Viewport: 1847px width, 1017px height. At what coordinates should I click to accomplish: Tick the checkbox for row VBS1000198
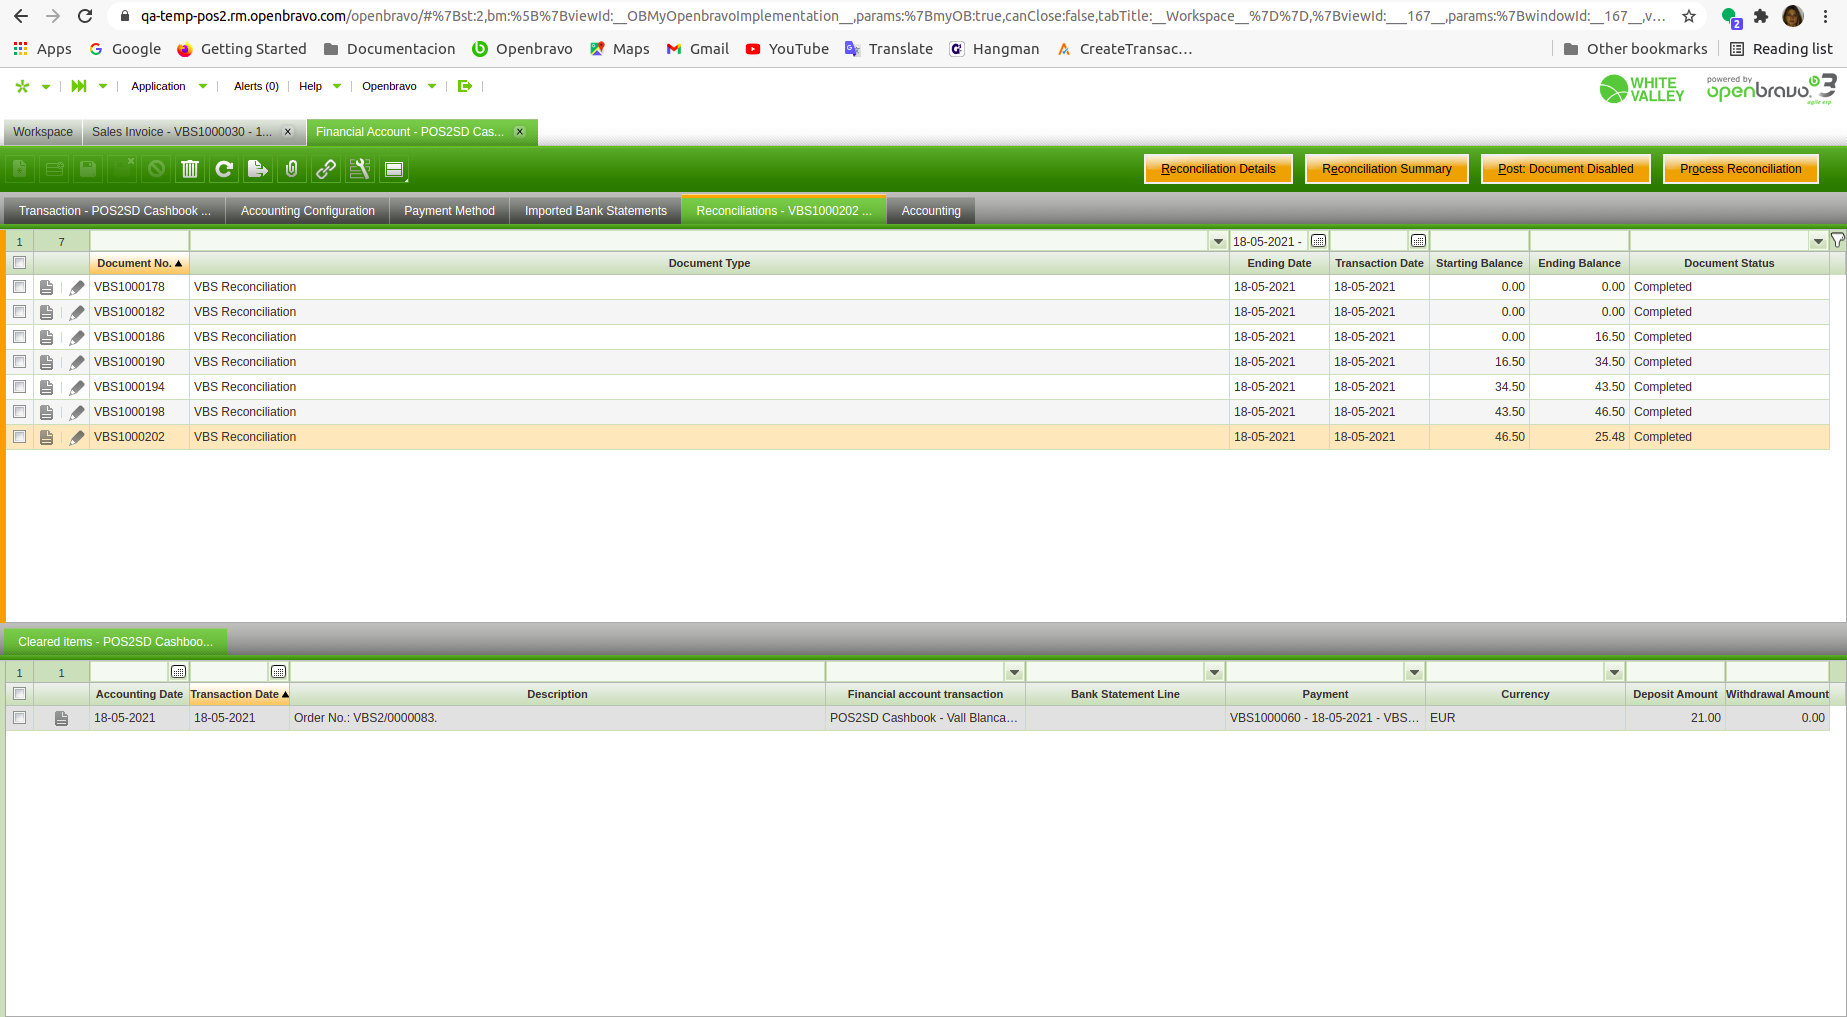(x=19, y=412)
